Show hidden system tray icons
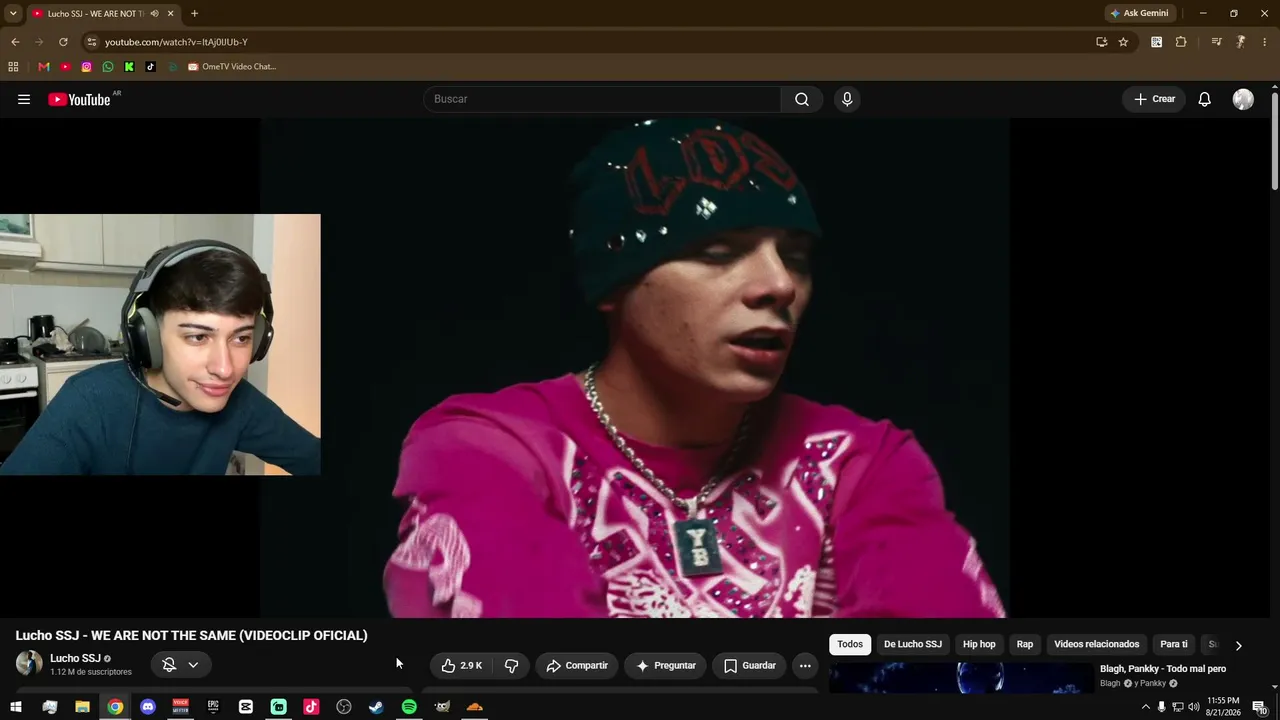Viewport: 1280px width, 720px height. (1145, 707)
